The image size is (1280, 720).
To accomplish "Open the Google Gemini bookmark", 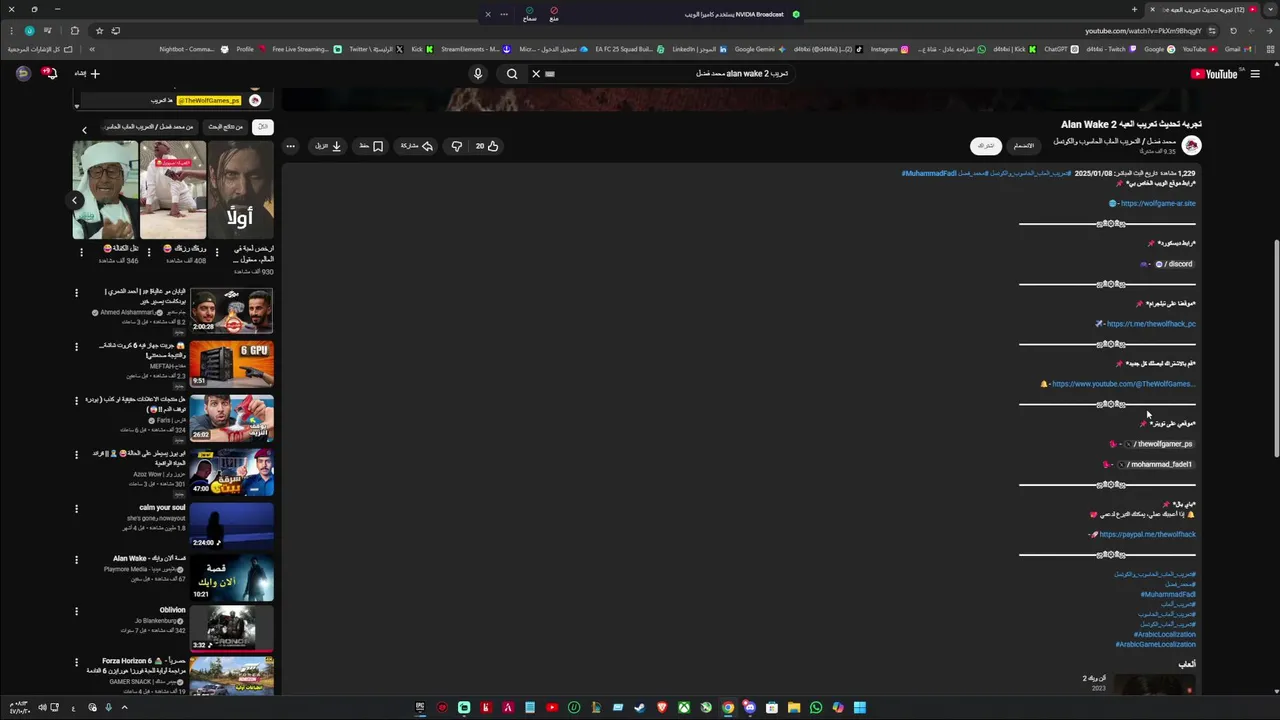I will click(x=760, y=49).
